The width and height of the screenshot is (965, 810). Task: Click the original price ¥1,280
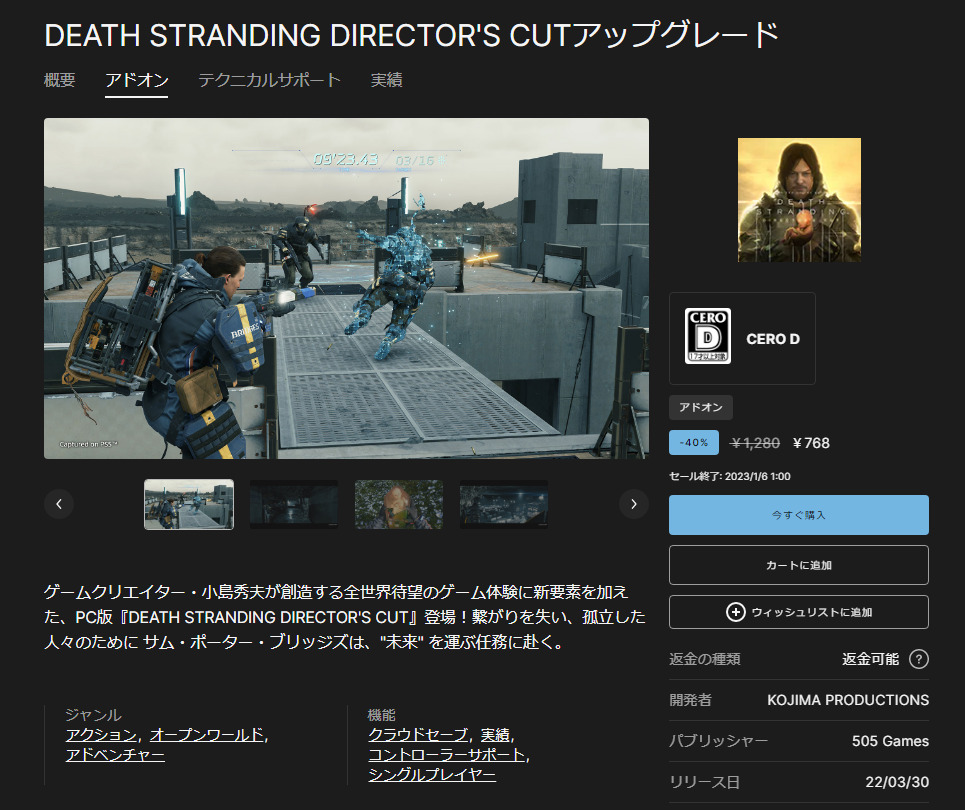tap(755, 443)
